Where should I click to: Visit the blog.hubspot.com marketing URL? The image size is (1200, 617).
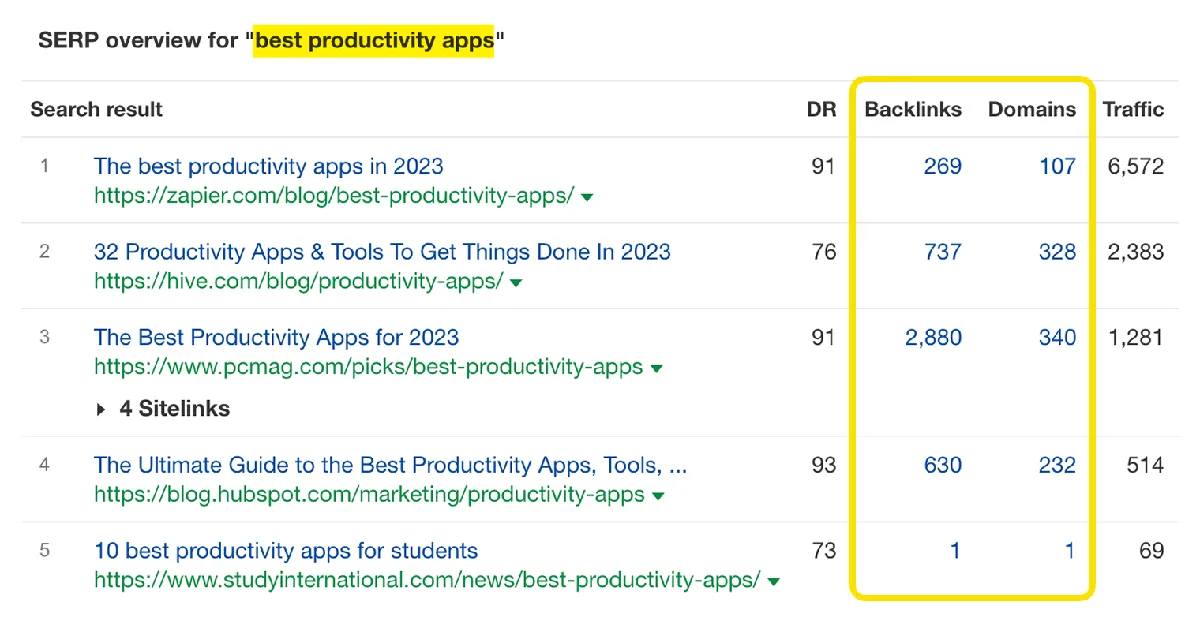point(369,495)
